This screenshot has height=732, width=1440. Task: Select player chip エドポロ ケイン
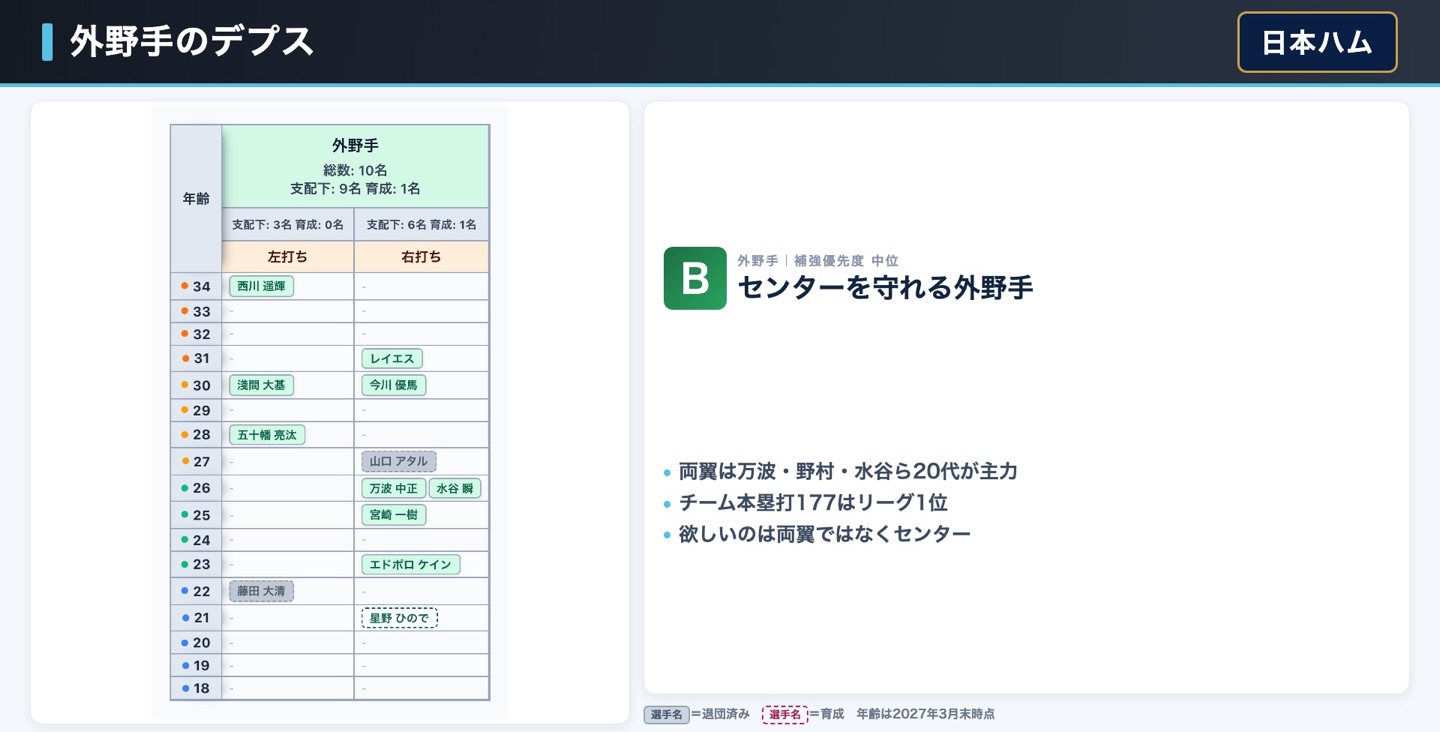point(410,564)
